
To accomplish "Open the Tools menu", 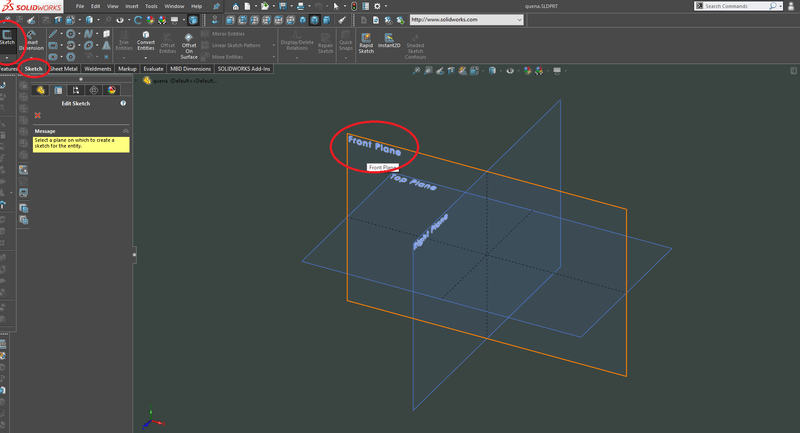I will pos(151,6).
